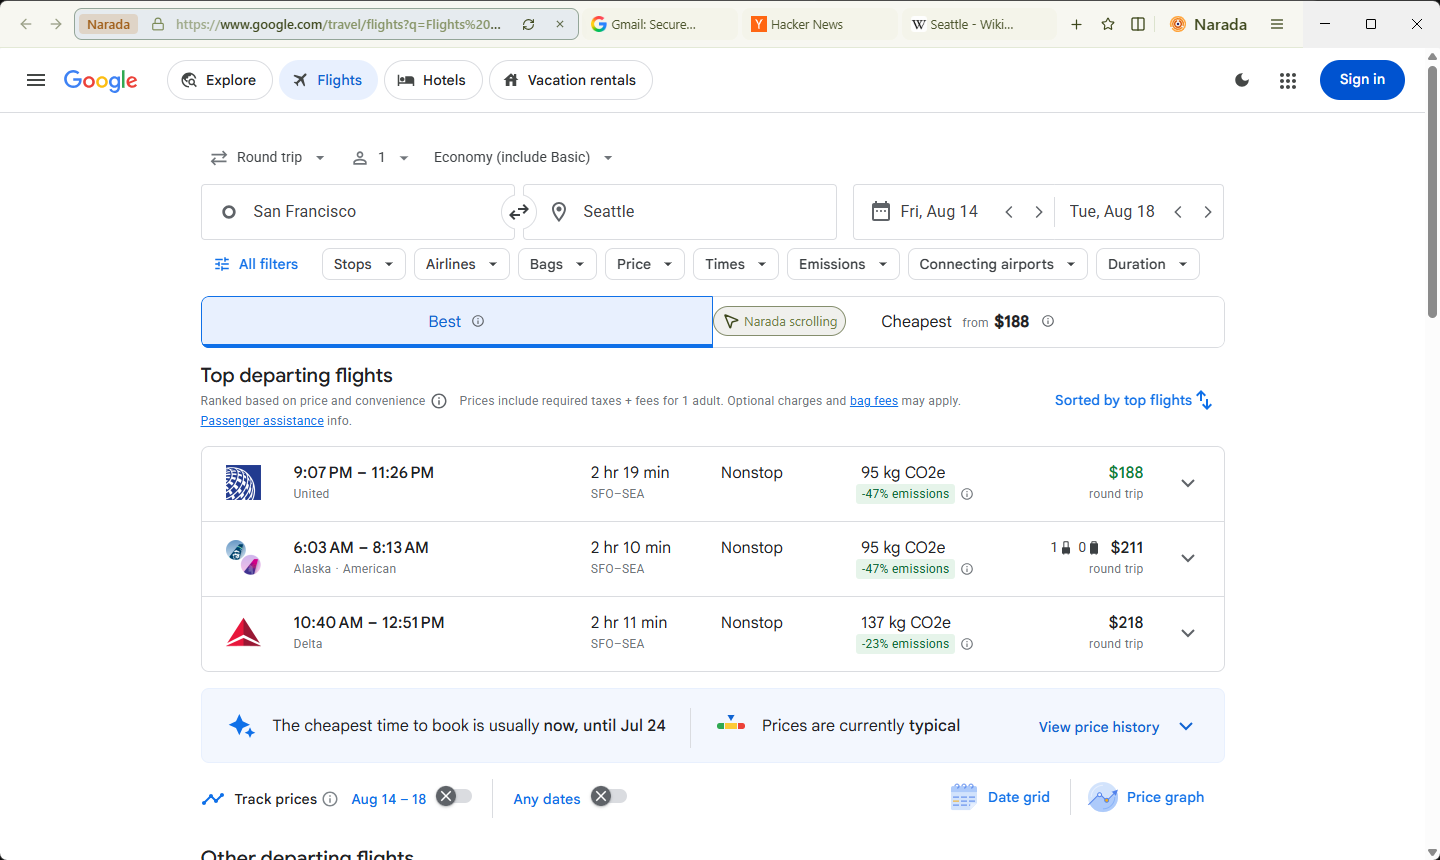Open info icon beside ranked by price and convenience

point(439,401)
